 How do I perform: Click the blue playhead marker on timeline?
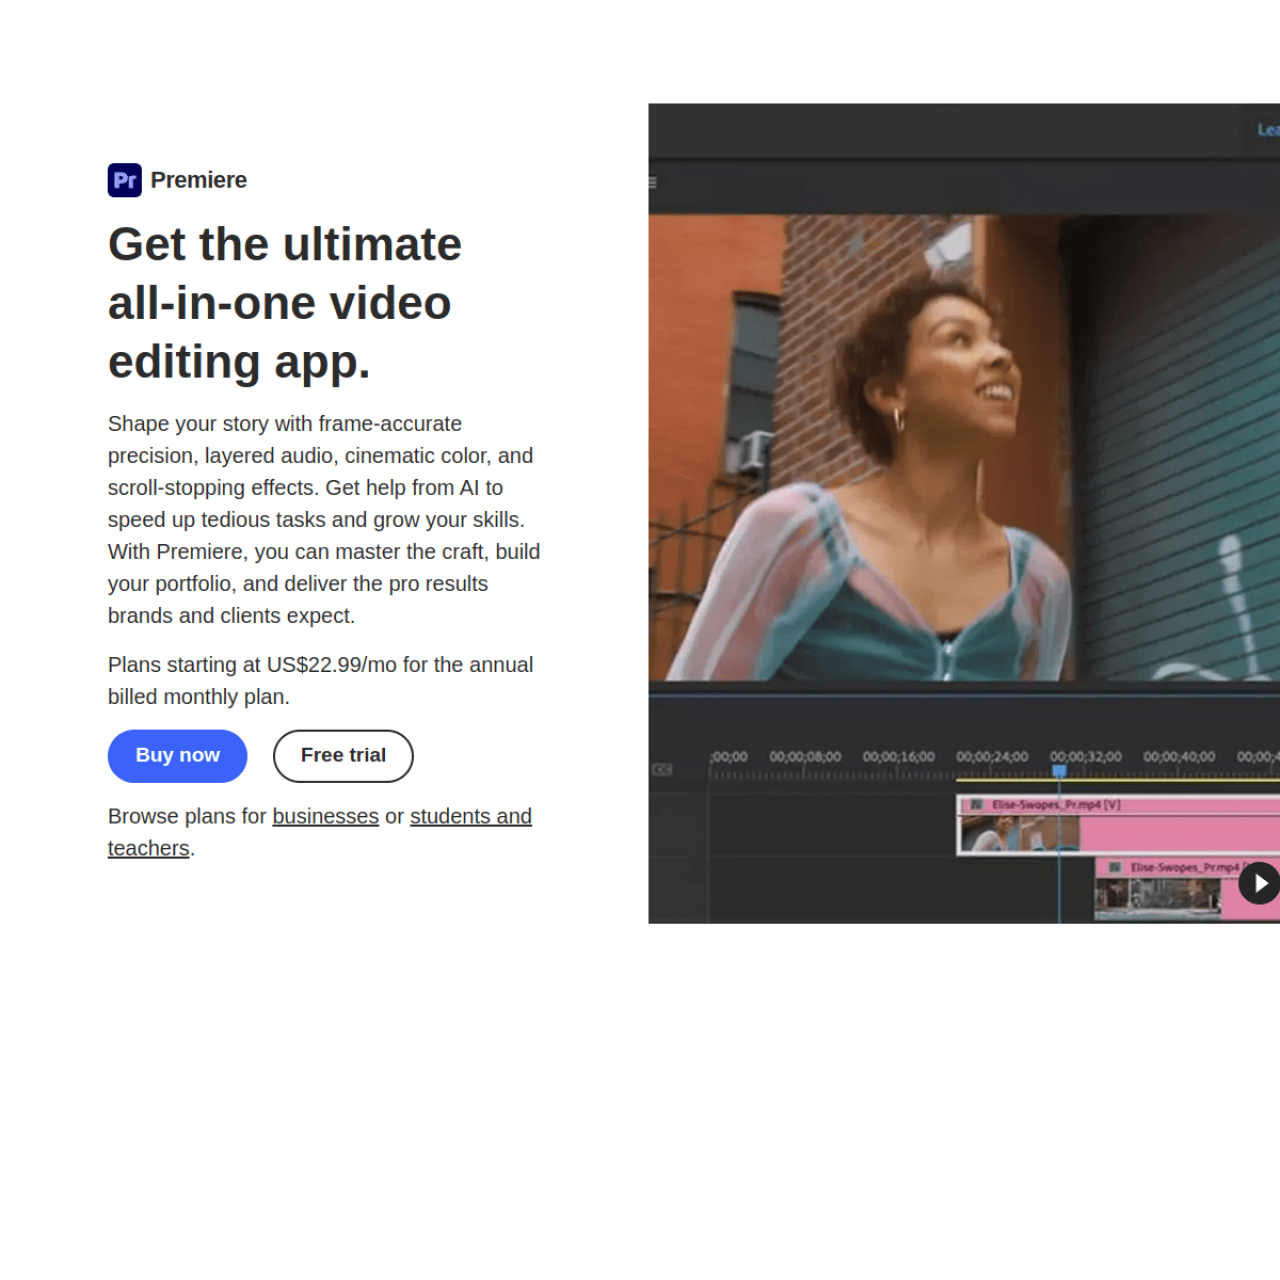(1059, 771)
